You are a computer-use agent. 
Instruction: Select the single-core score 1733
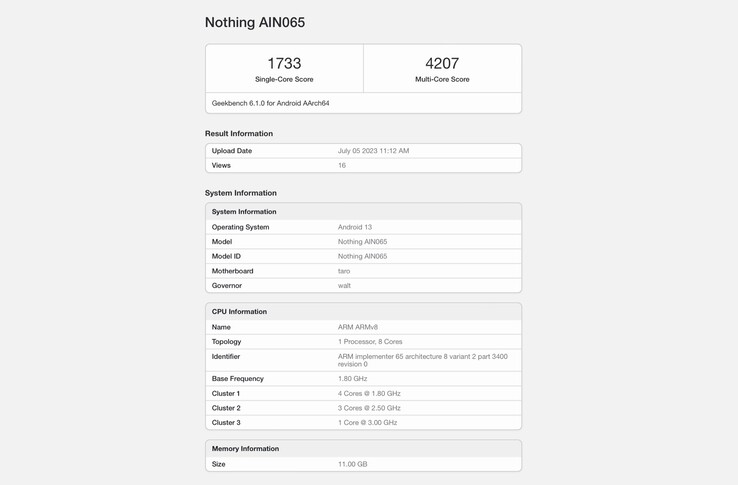click(x=284, y=63)
